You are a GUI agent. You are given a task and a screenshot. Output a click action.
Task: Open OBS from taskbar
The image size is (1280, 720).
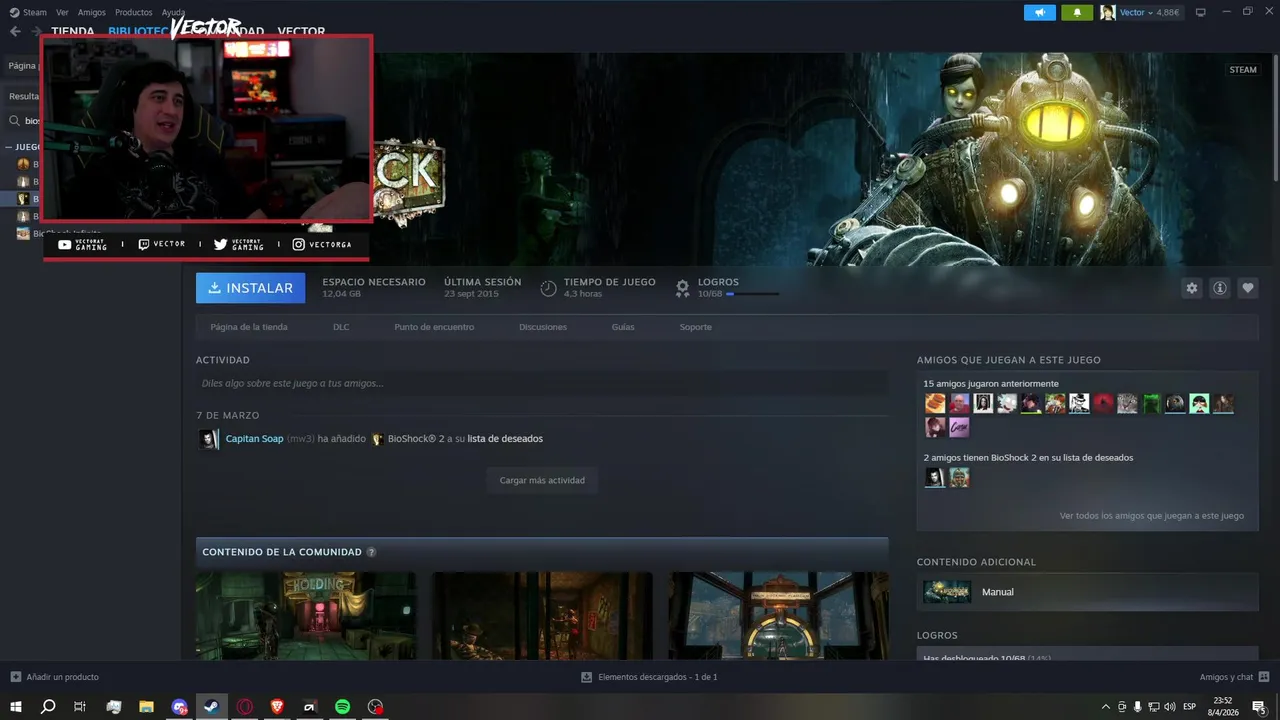point(375,707)
